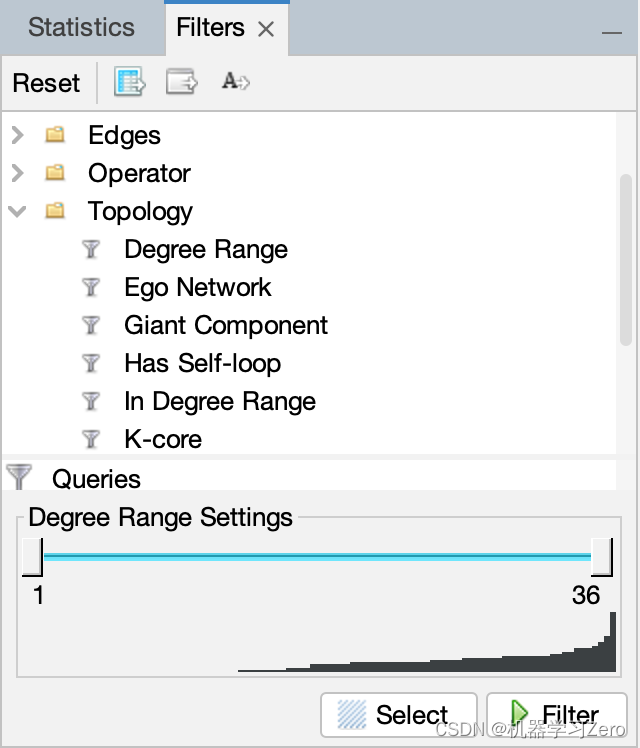This screenshot has height=748, width=640.
Task: Click the left degree range slider handle
Action: [x=32, y=557]
